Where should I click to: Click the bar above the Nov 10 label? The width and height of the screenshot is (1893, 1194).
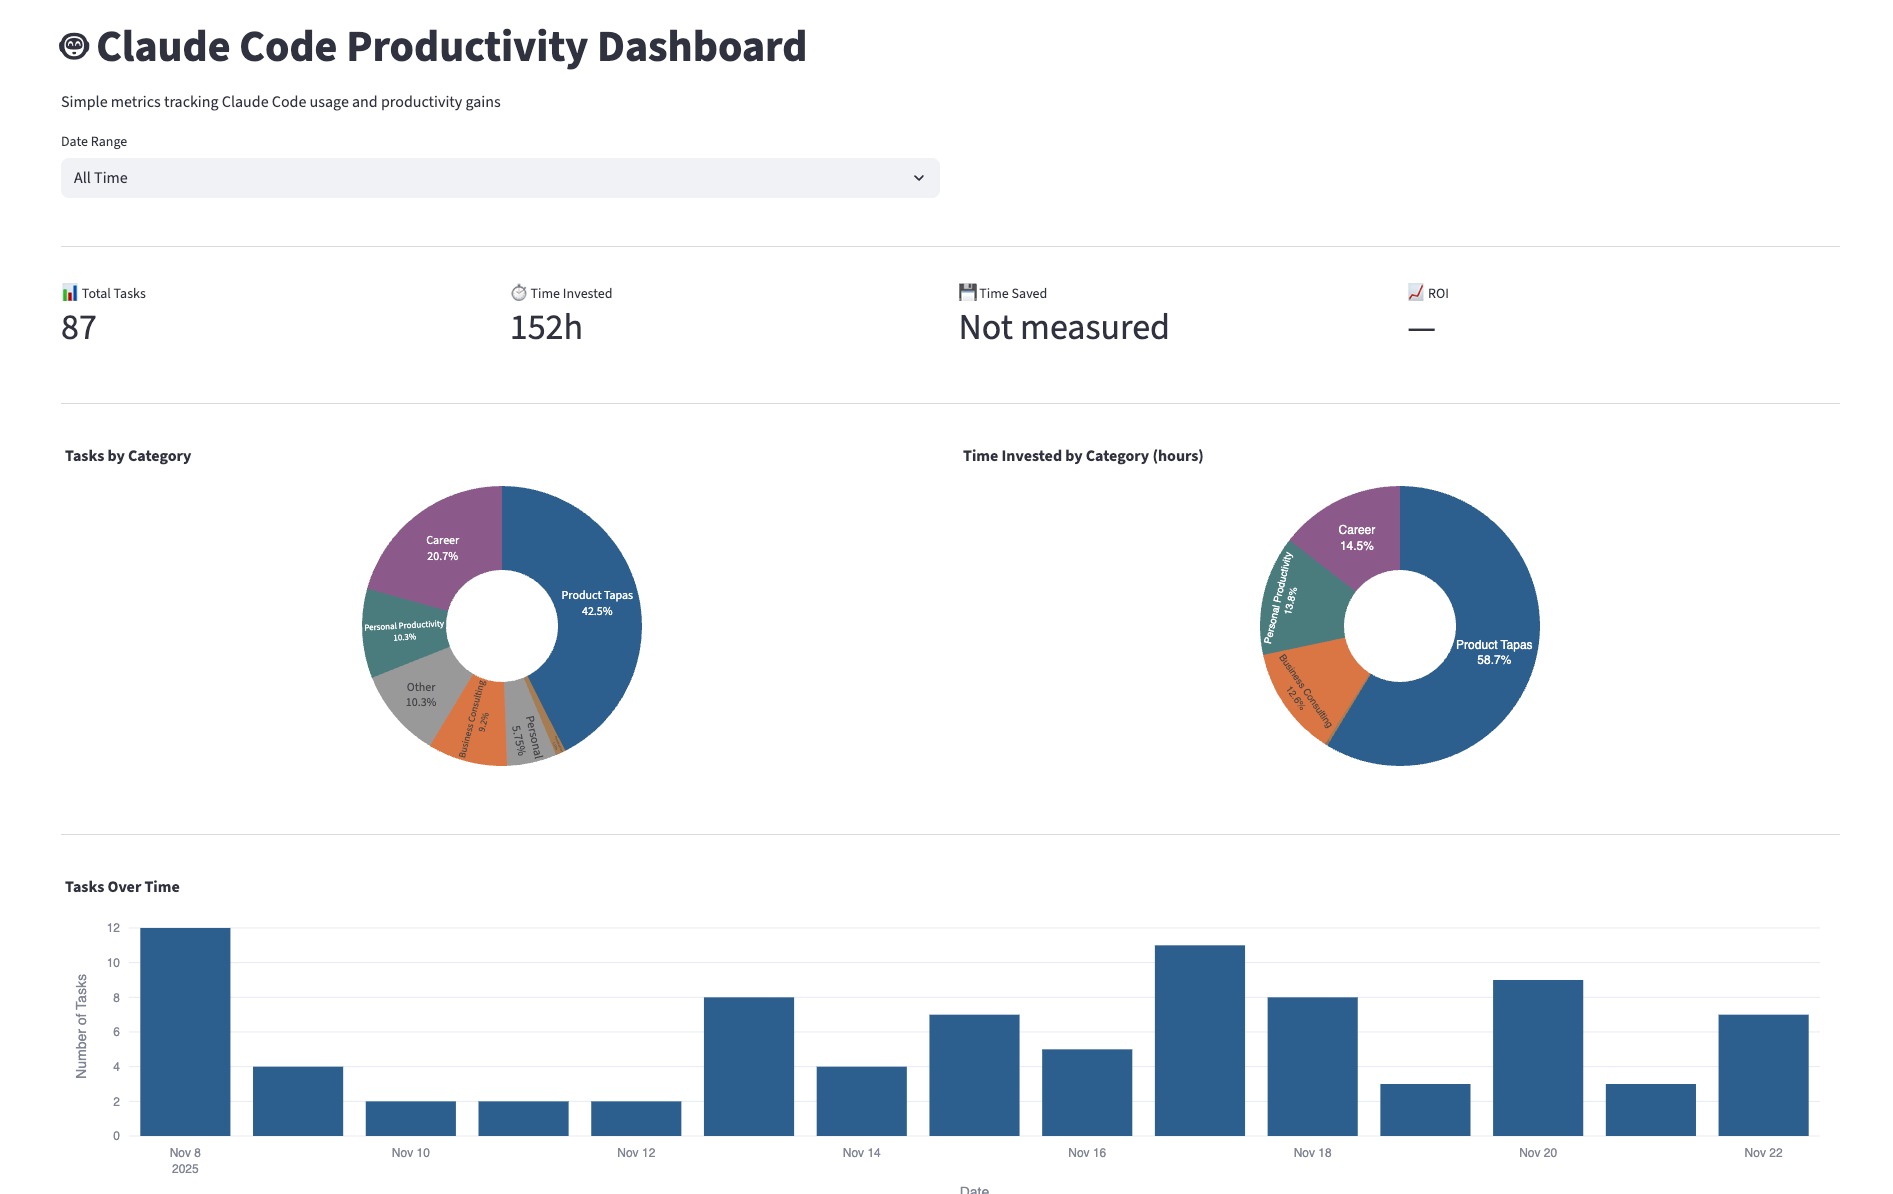[411, 1119]
